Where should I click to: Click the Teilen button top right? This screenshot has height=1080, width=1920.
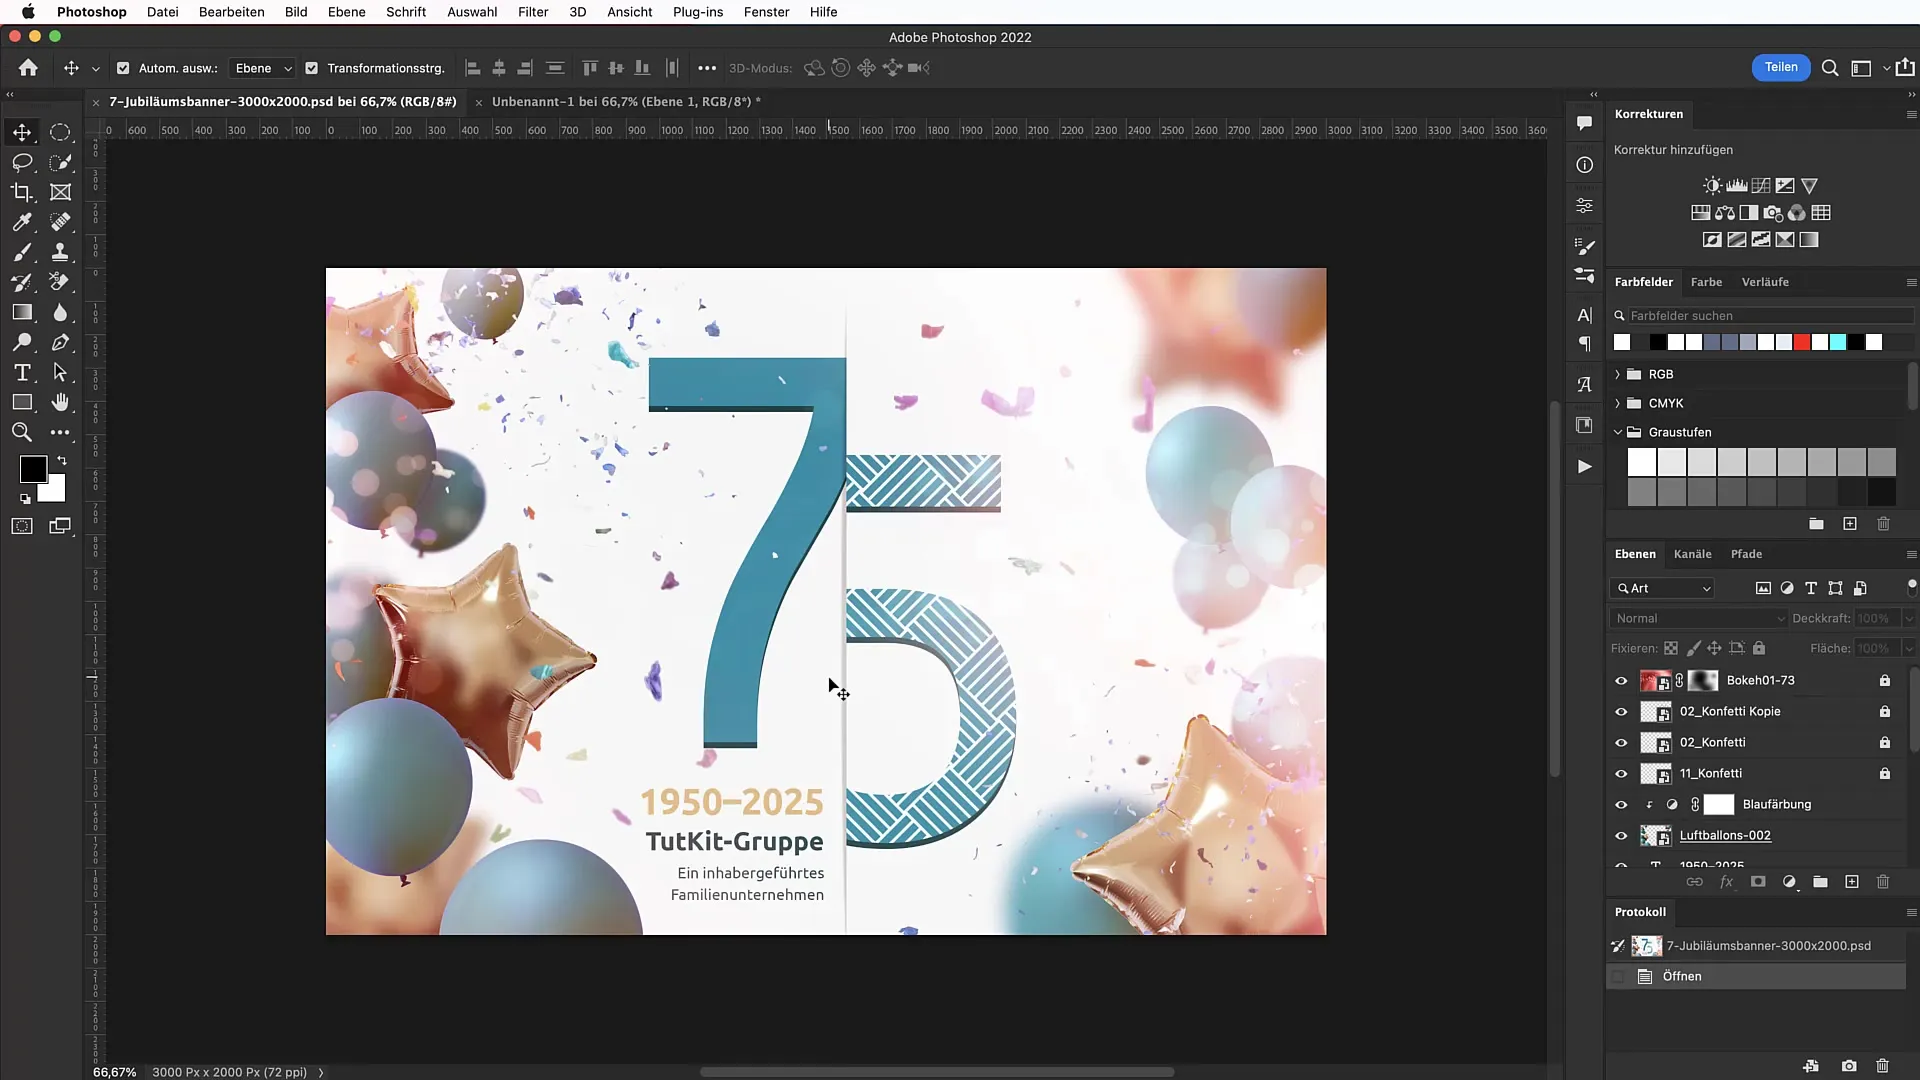pyautogui.click(x=1780, y=67)
